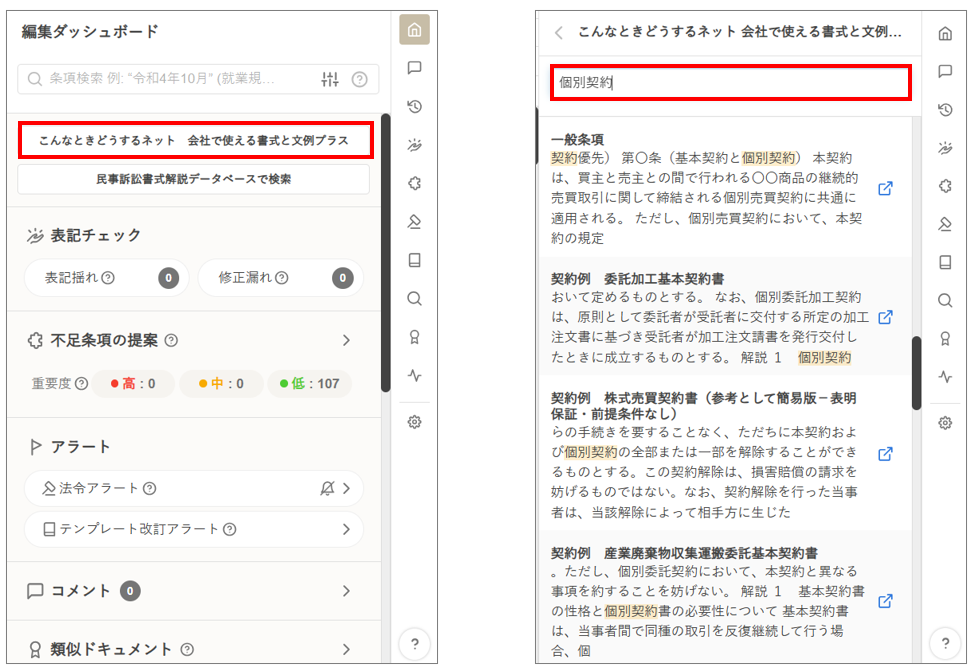Open the external link for 委託加工基本契約書 result

[x=884, y=317]
